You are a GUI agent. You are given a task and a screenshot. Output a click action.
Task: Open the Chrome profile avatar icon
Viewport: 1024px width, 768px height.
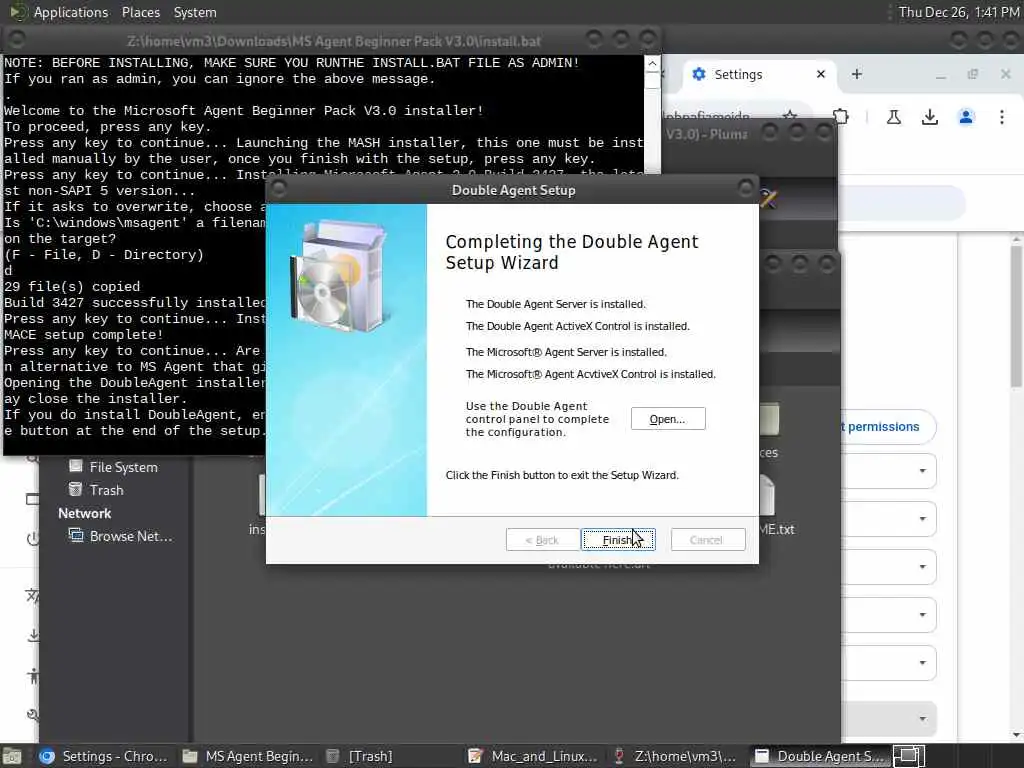pyautogui.click(x=966, y=117)
